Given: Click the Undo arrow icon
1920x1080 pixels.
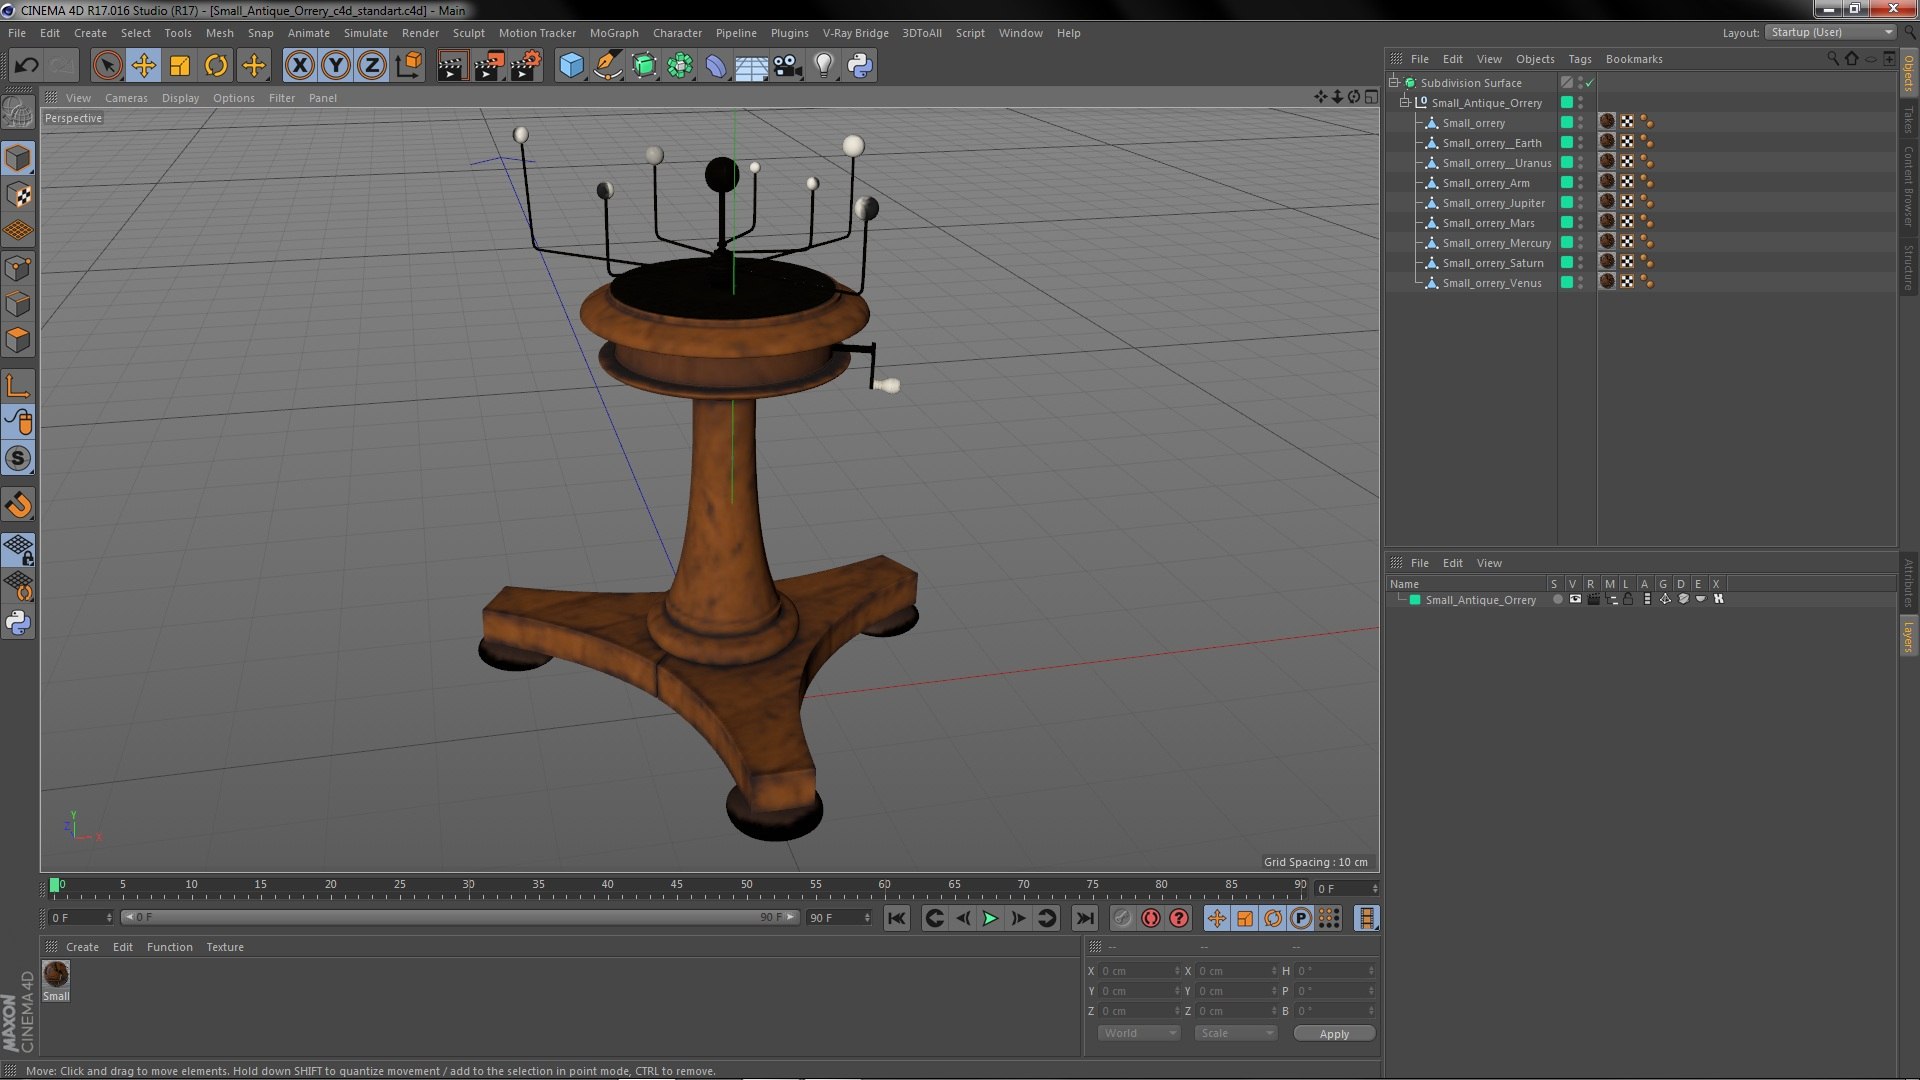Looking at the screenshot, I should [26, 66].
